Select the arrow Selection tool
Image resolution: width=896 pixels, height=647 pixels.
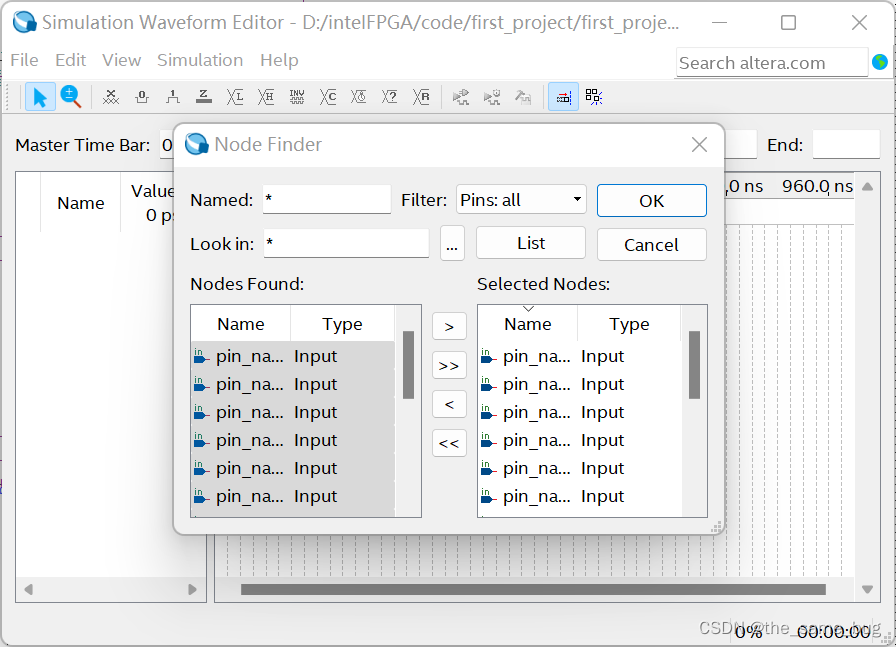[40, 97]
